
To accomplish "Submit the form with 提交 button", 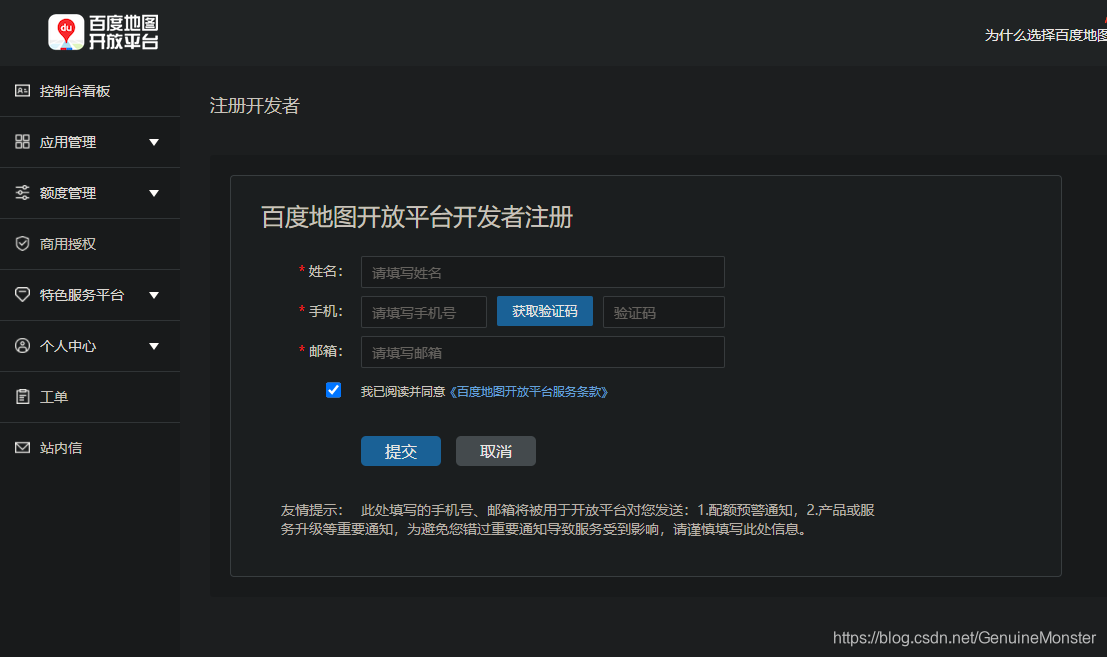I will pos(400,451).
